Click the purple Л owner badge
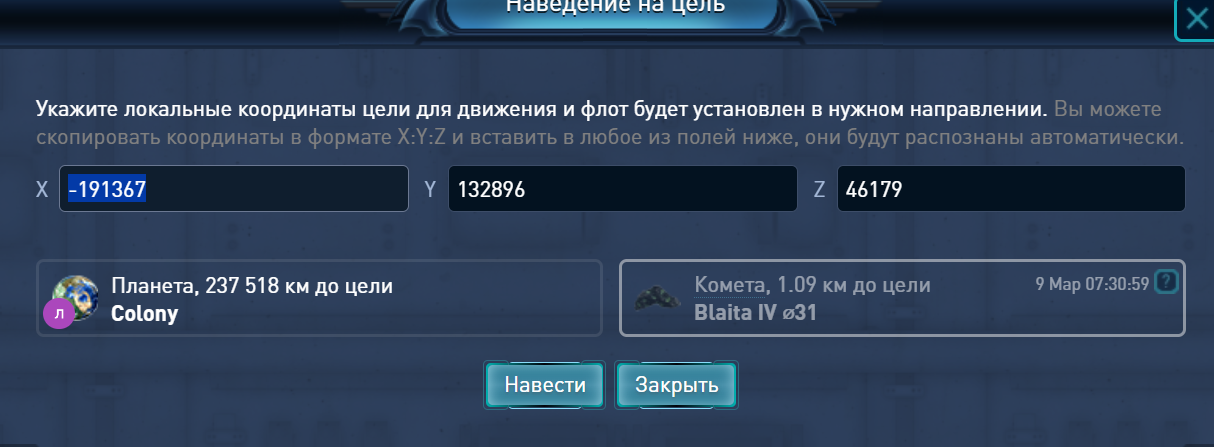The width and height of the screenshot is (1214, 447). point(58,314)
